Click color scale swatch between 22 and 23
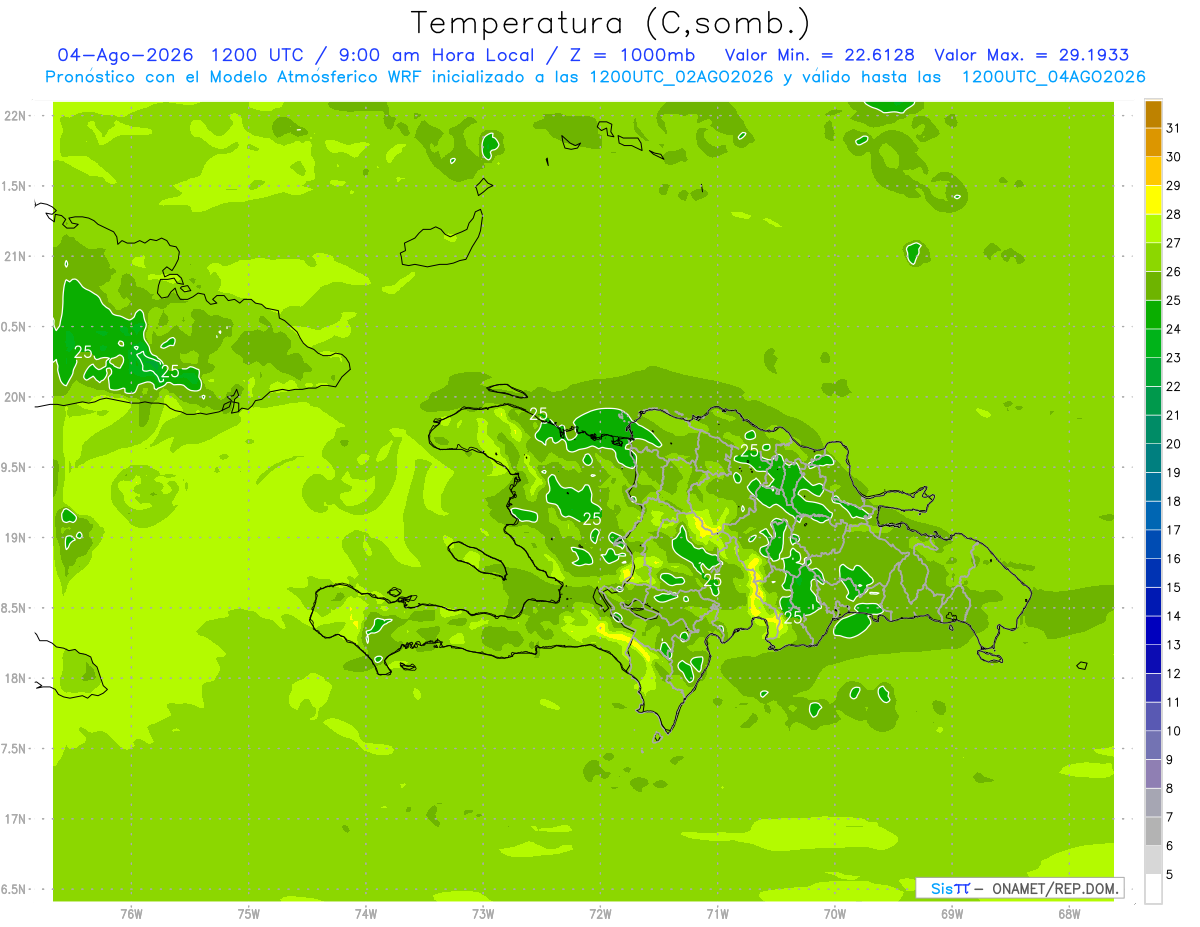1200x927 pixels. click(1153, 372)
